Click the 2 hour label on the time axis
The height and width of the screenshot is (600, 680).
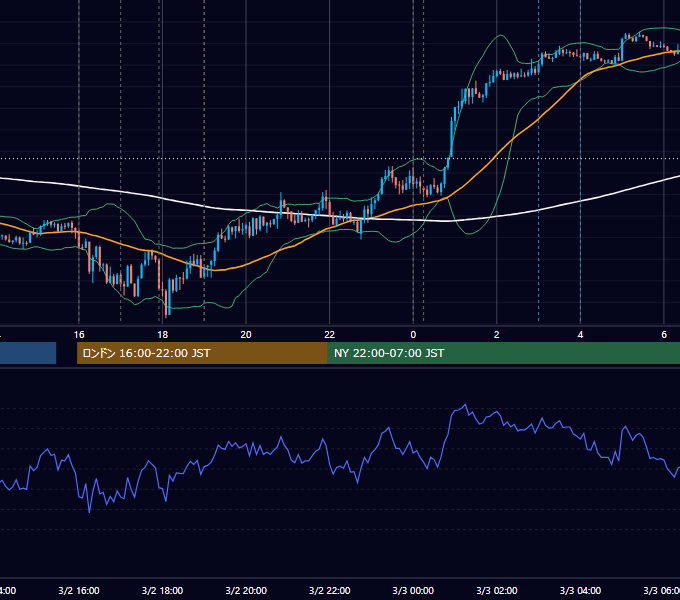tap(497, 335)
